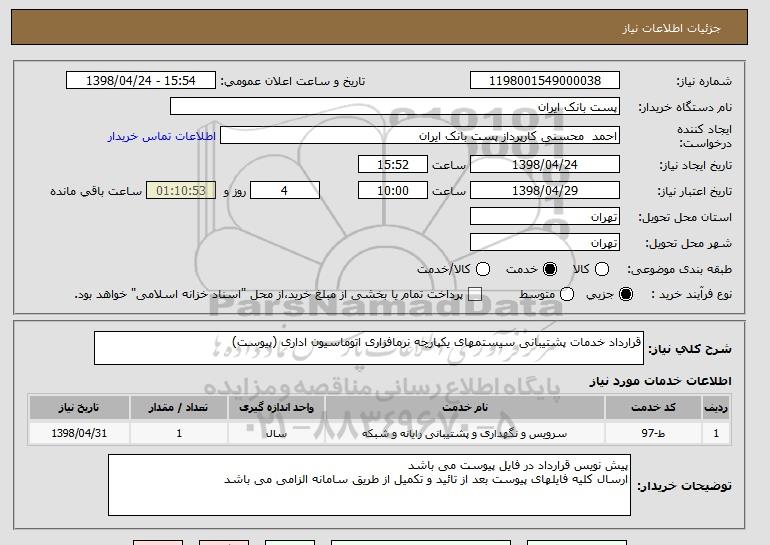Click the buyer organization field پست بانک ایران
The width and height of the screenshot is (770, 545).
point(395,107)
